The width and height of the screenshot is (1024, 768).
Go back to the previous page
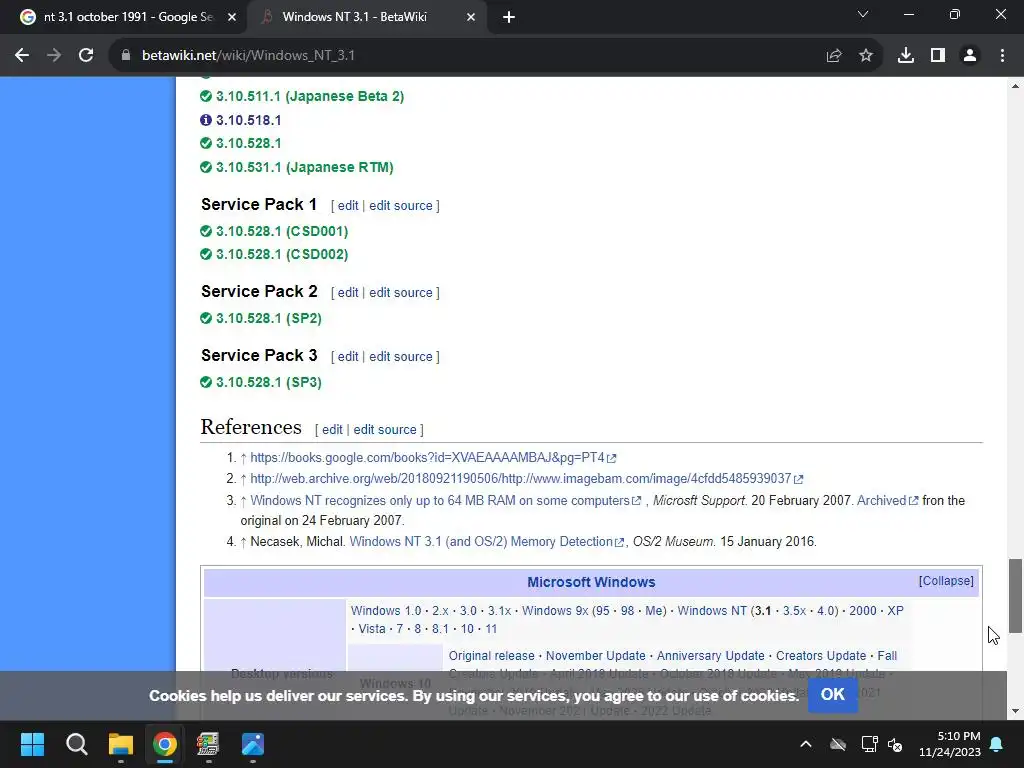[22, 56]
